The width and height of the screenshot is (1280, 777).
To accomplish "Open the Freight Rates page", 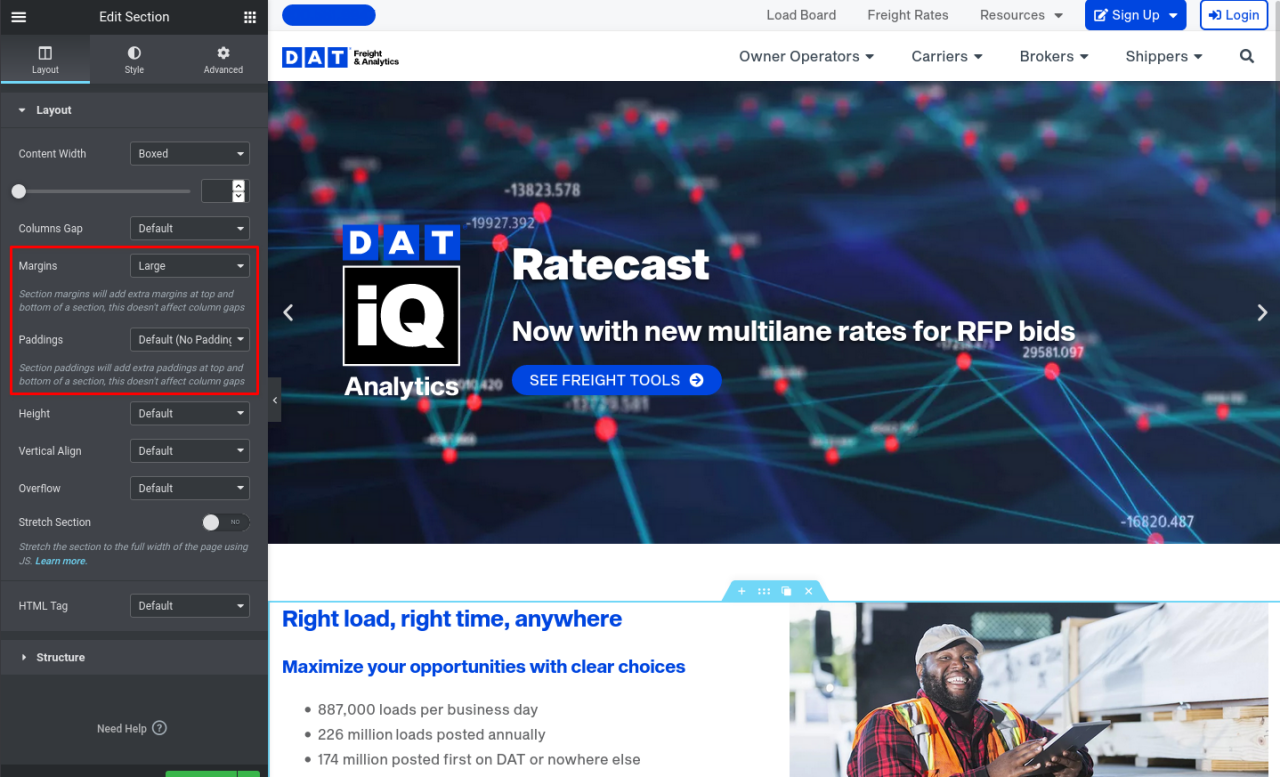I will click(908, 15).
